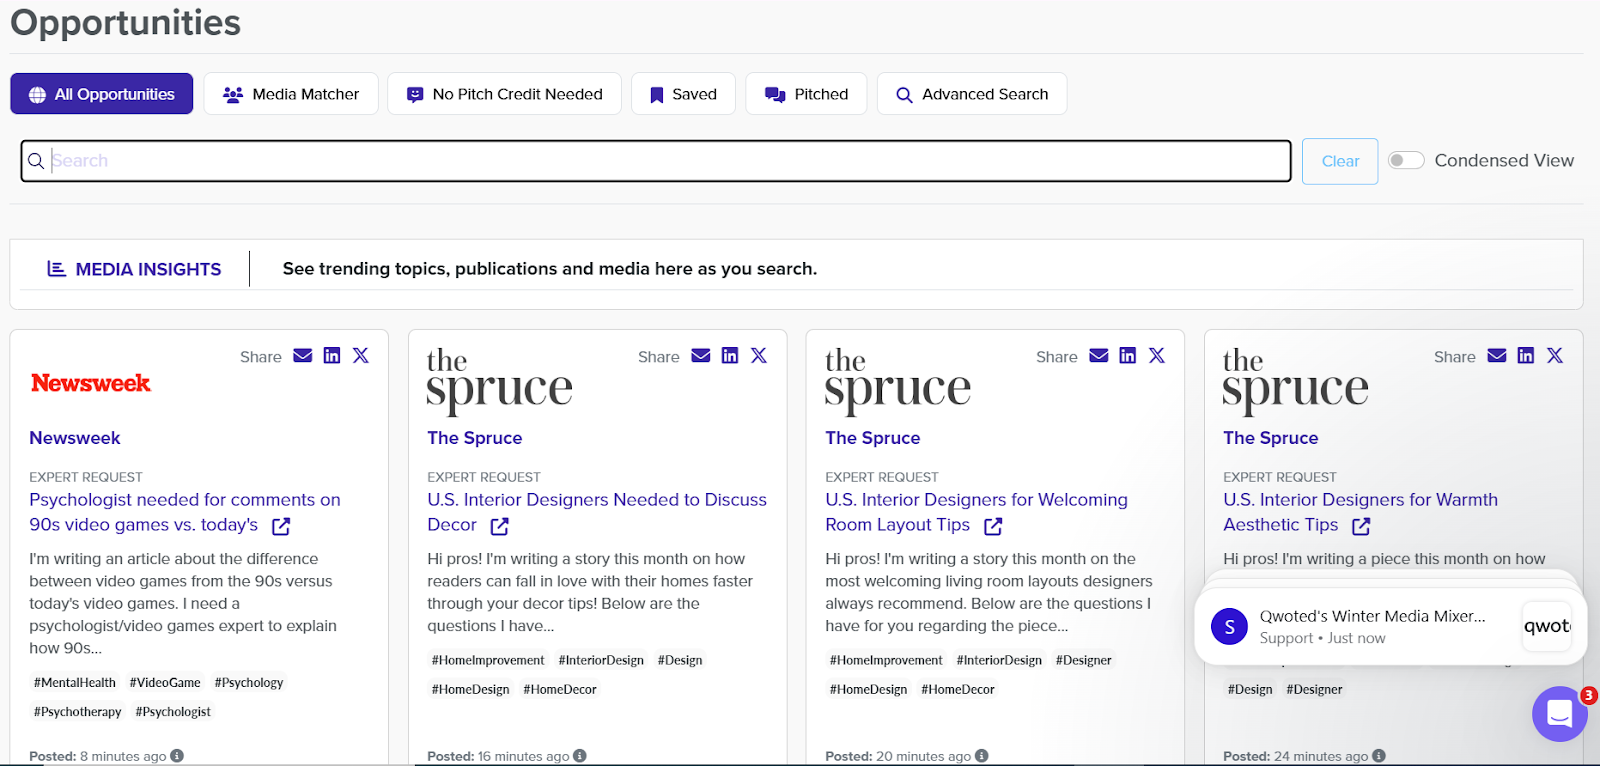Click the #VideoGame tag
Image resolution: width=1600 pixels, height=766 pixels.
tap(165, 683)
